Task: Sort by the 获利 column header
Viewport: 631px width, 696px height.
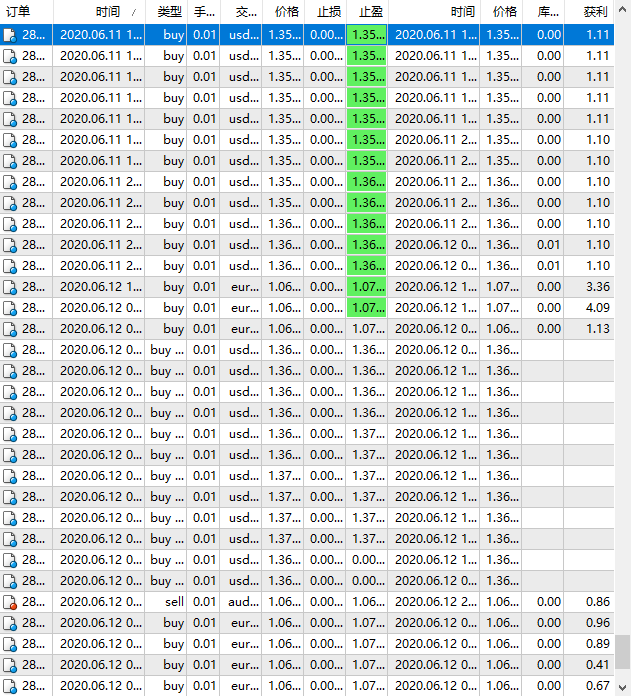Action: [x=589, y=12]
